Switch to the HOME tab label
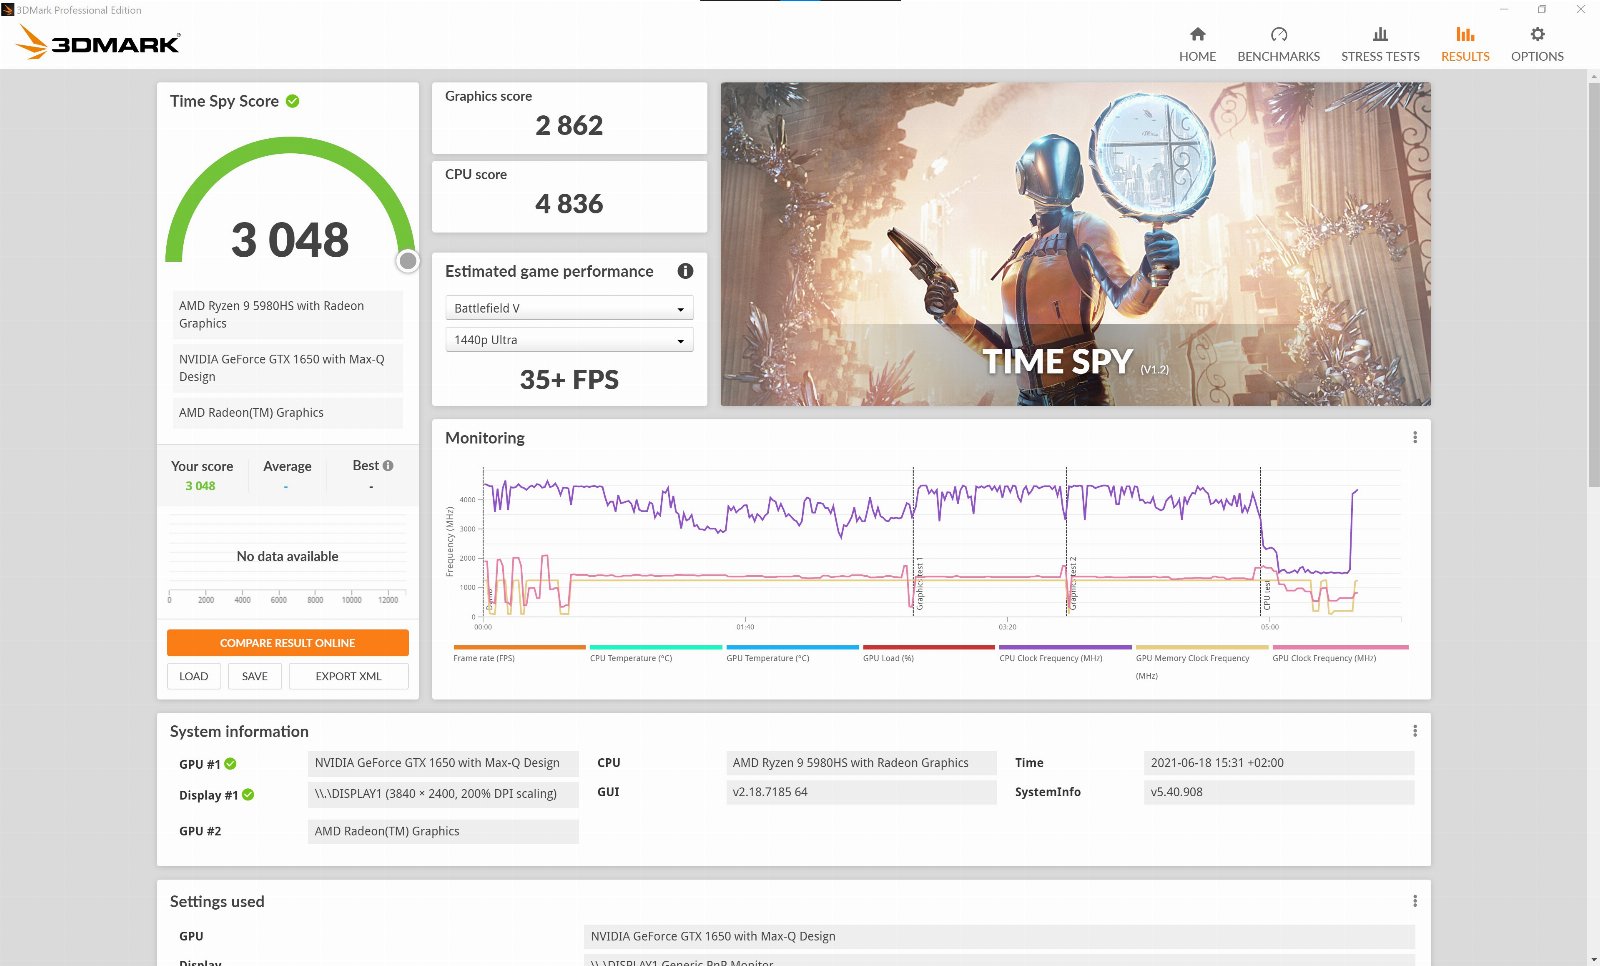Screen dimensions: 1600x966 1197,57
